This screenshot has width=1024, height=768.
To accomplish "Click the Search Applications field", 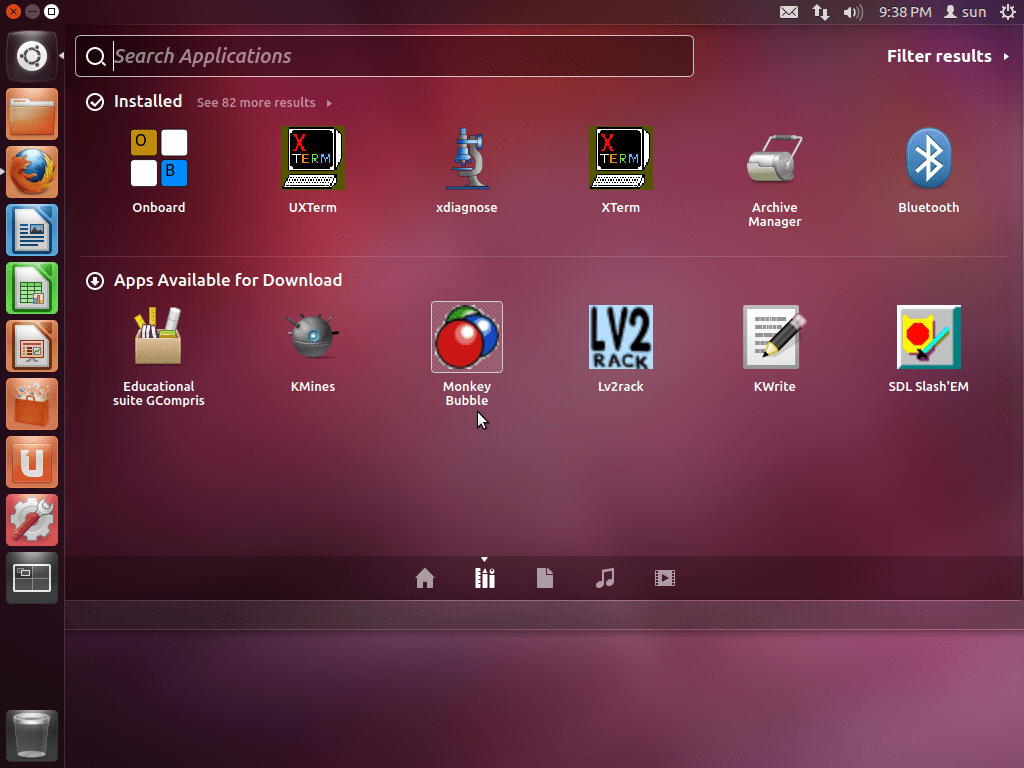I will [x=385, y=56].
